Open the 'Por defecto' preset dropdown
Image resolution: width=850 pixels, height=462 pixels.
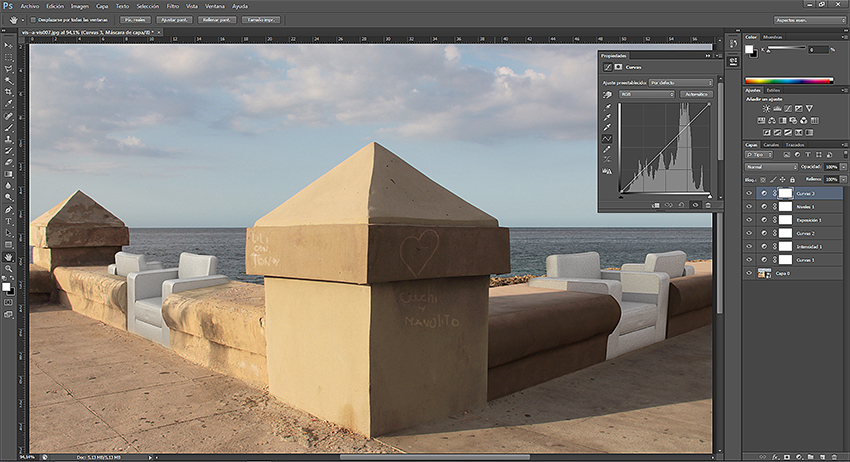point(680,82)
